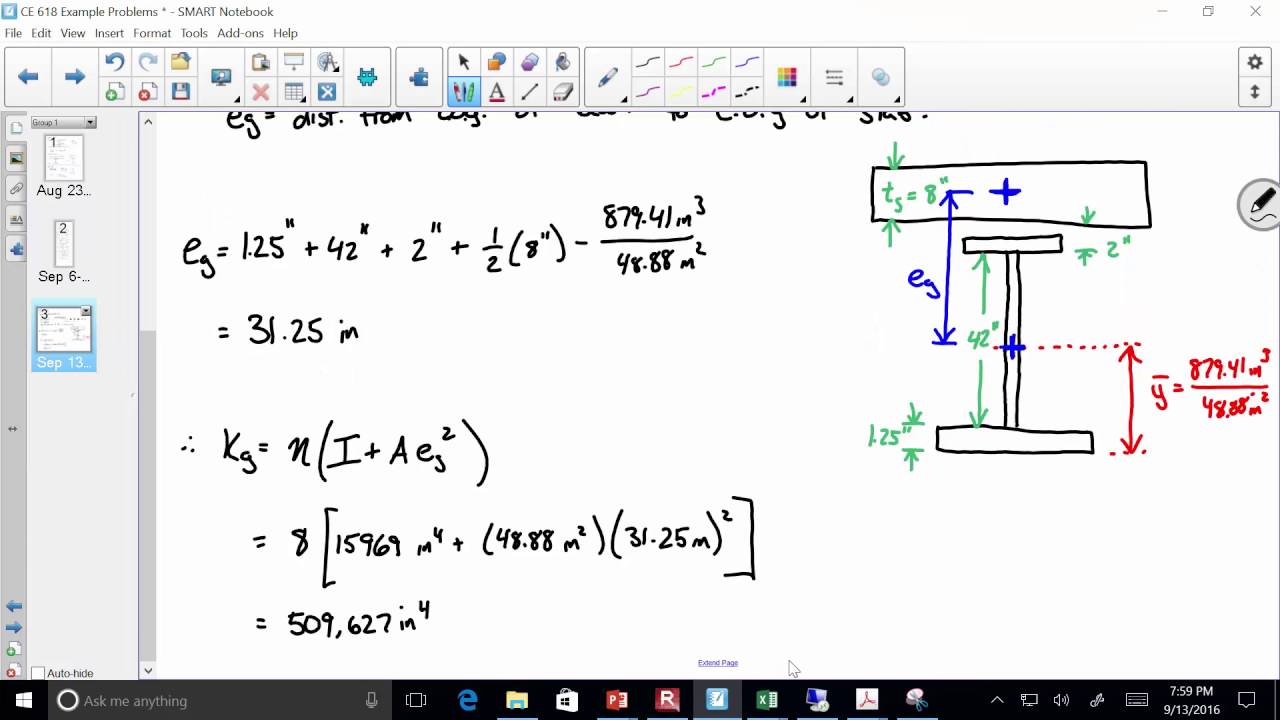Open toolbar settings gear
The height and width of the screenshot is (720, 1280).
(x=1254, y=62)
